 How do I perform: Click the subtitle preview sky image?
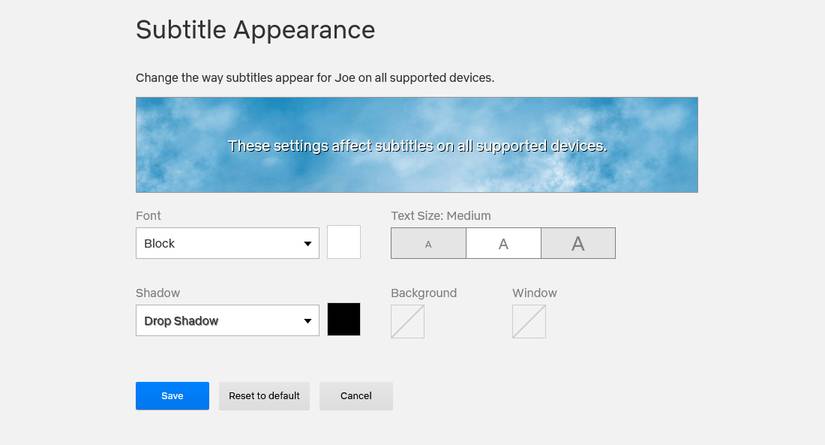pos(417,145)
